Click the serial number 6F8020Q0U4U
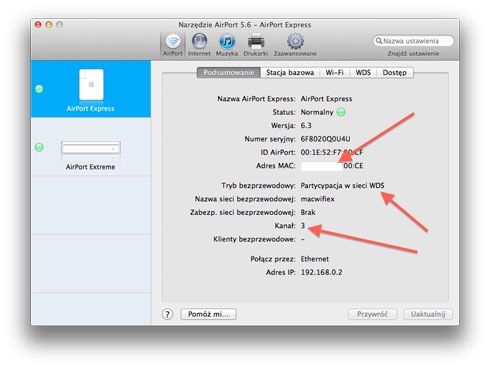The width and height of the screenshot is (490, 368). click(x=325, y=139)
